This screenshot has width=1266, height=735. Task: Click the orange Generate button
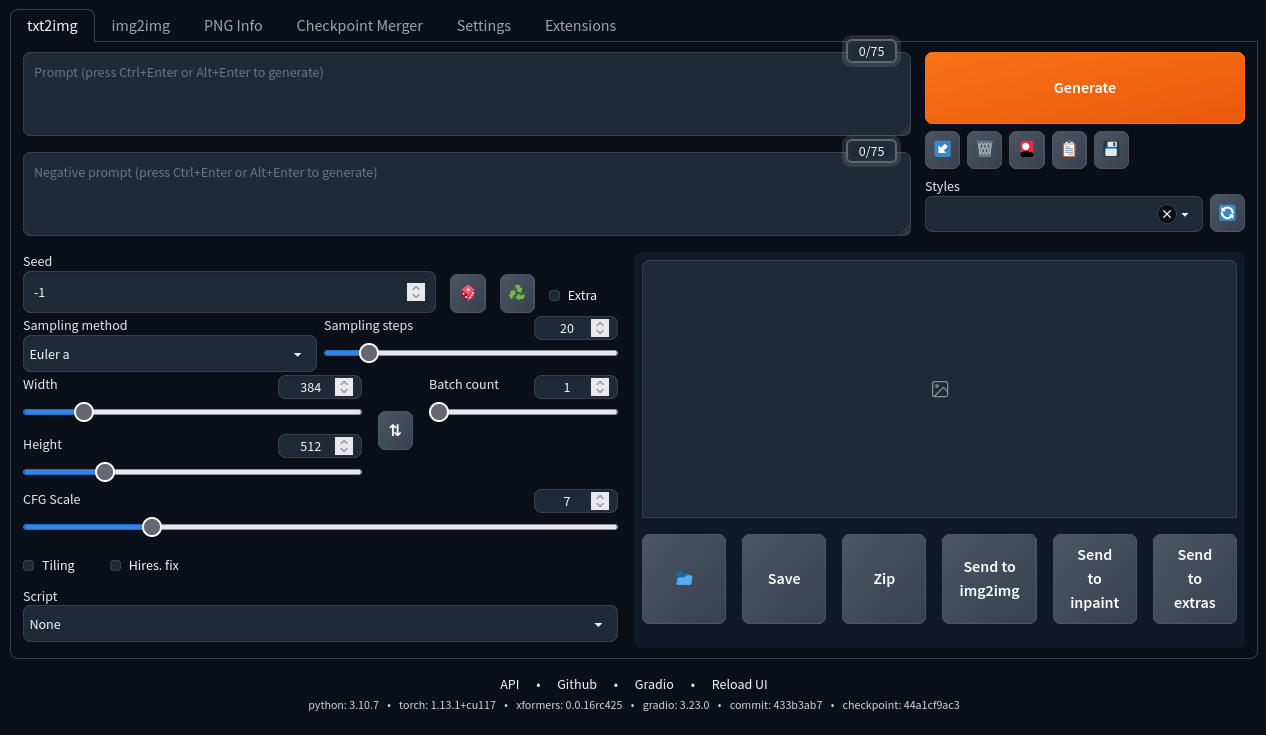1085,88
